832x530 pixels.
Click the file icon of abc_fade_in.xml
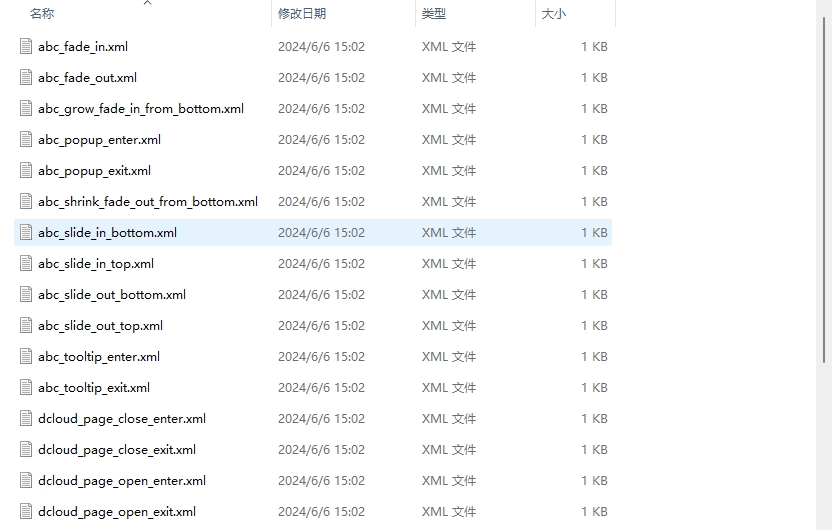pos(26,47)
